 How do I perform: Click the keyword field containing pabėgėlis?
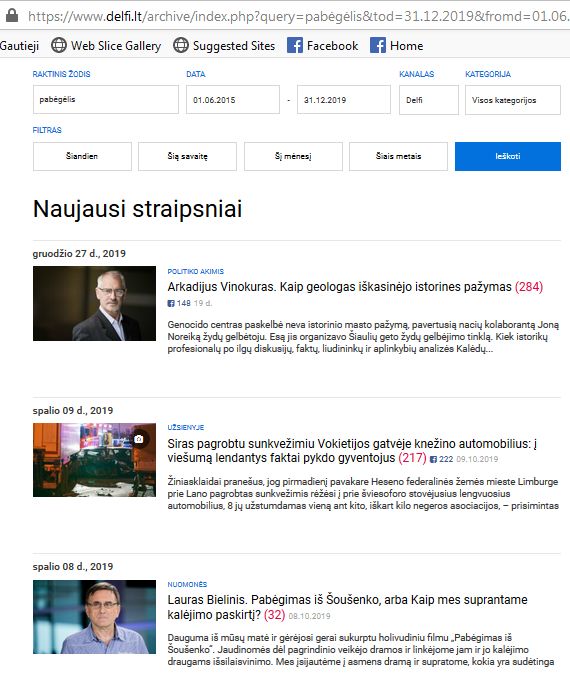click(x=106, y=99)
